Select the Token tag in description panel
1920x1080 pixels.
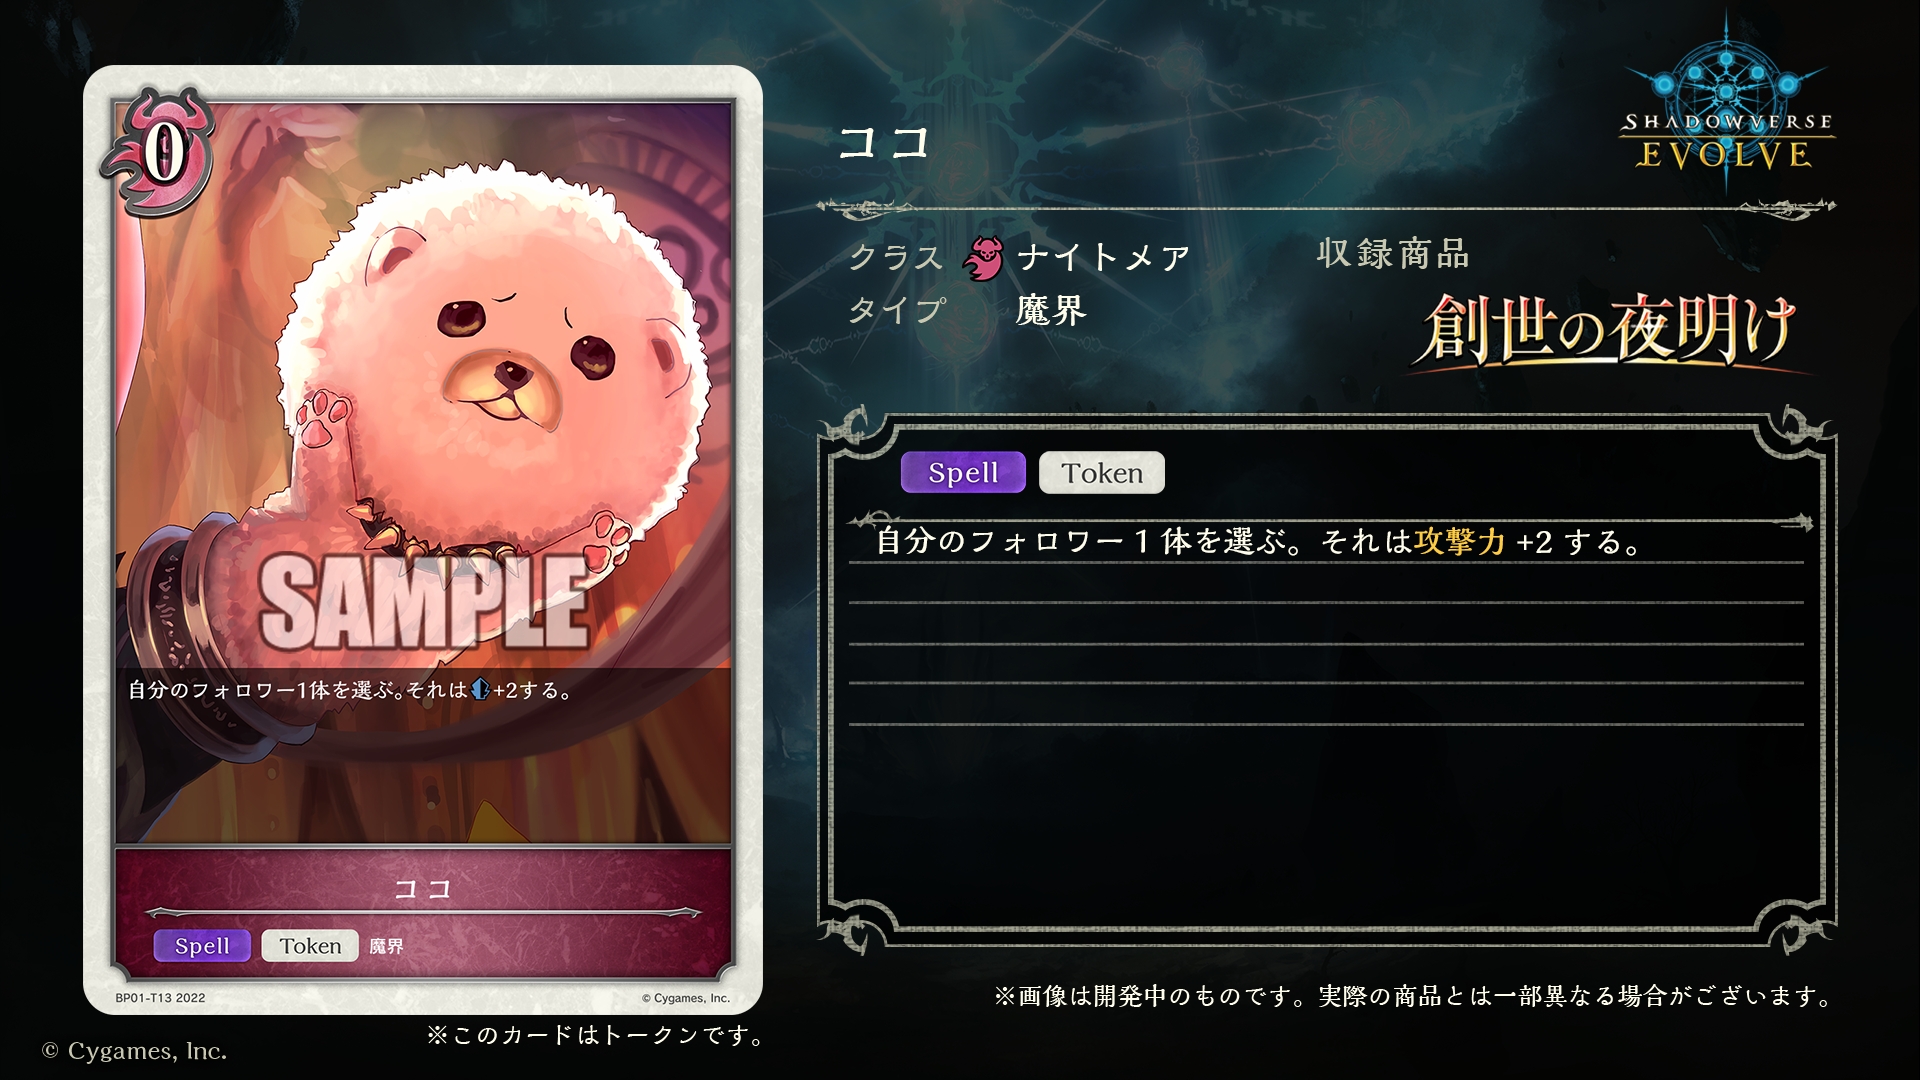pyautogui.click(x=1102, y=472)
